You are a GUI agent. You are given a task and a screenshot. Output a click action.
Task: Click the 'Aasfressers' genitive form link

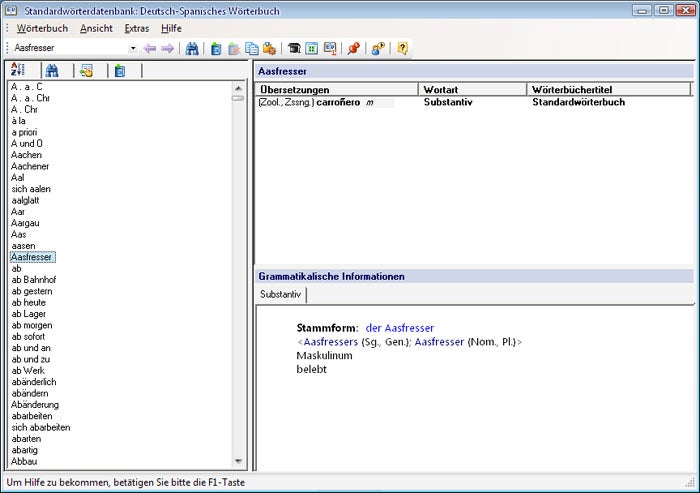coord(330,342)
